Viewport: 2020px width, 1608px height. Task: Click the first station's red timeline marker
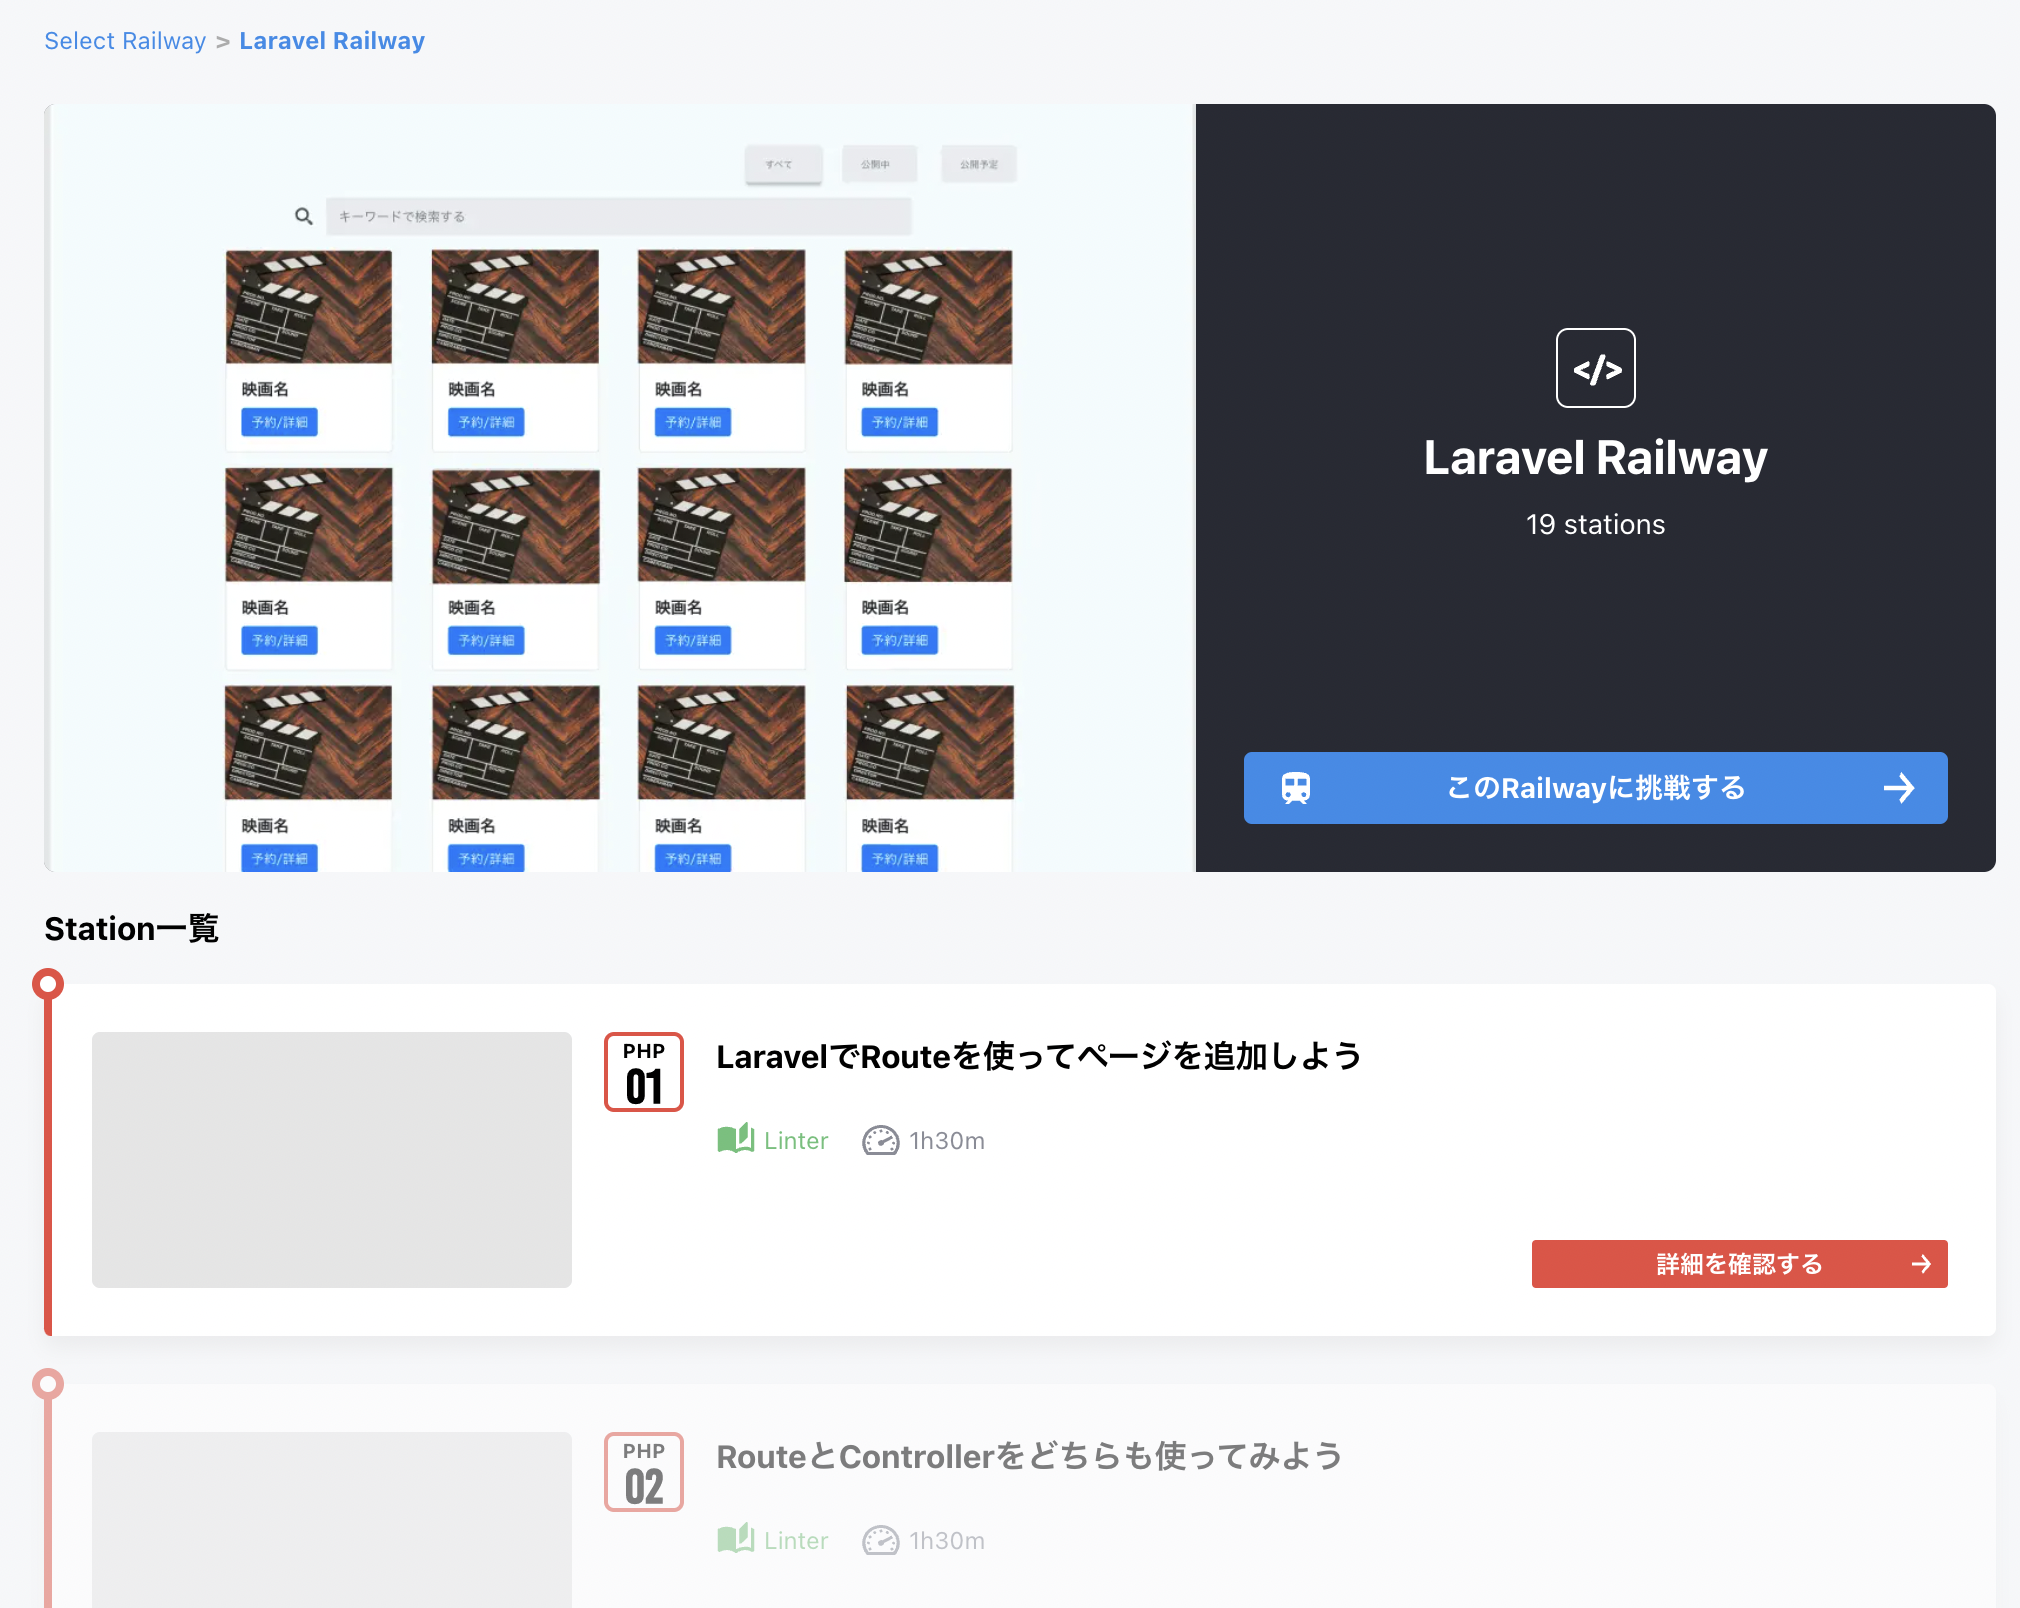point(48,984)
